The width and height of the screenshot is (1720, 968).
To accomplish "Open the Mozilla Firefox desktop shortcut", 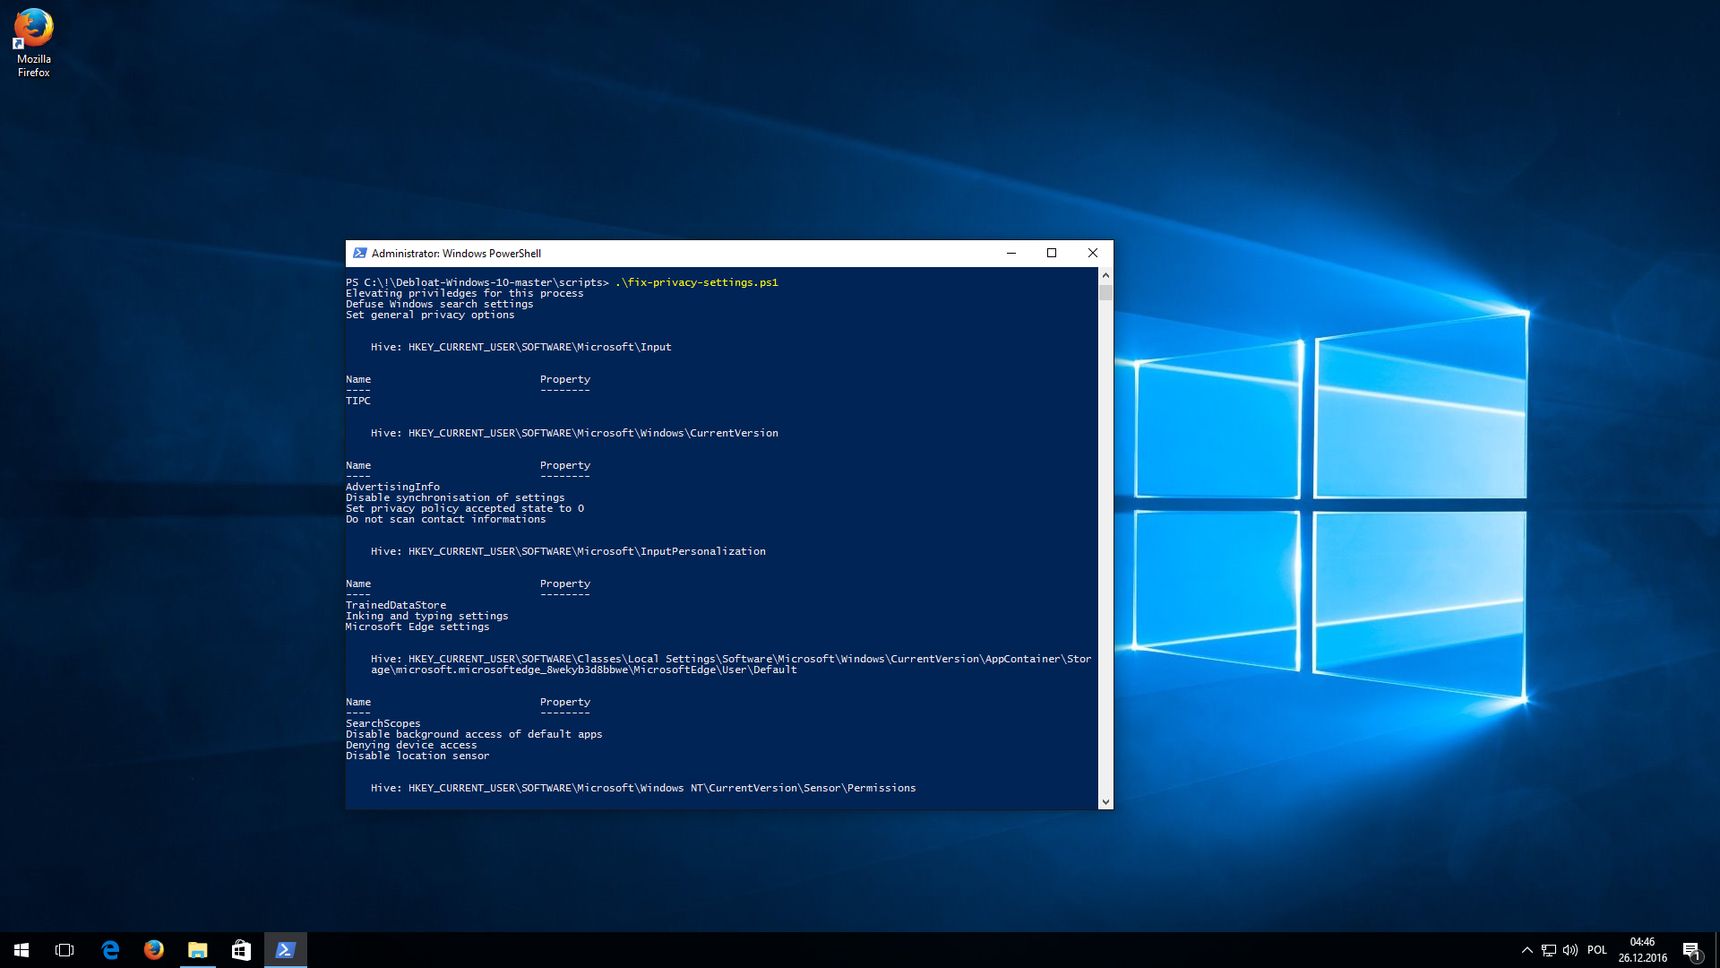I will 33,42.
